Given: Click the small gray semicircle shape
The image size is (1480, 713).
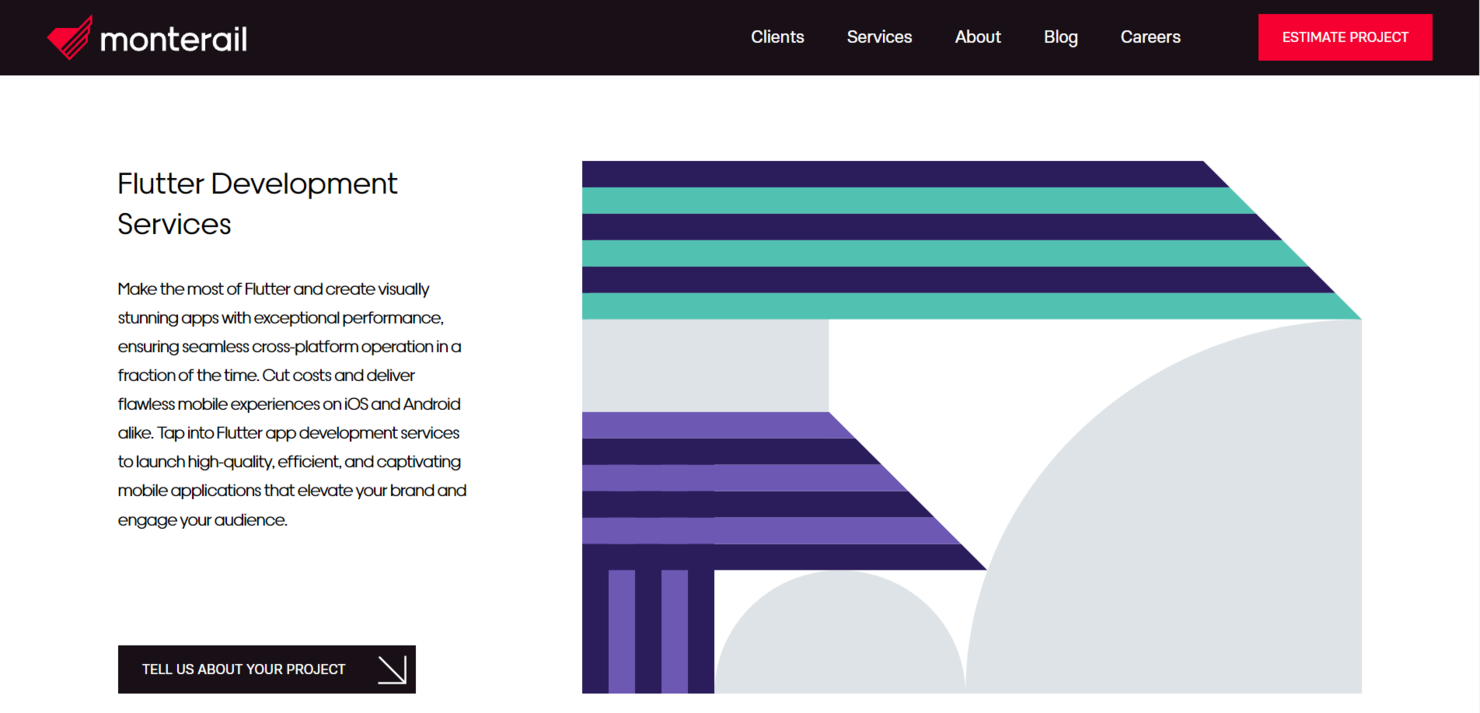Looking at the screenshot, I should [840, 640].
